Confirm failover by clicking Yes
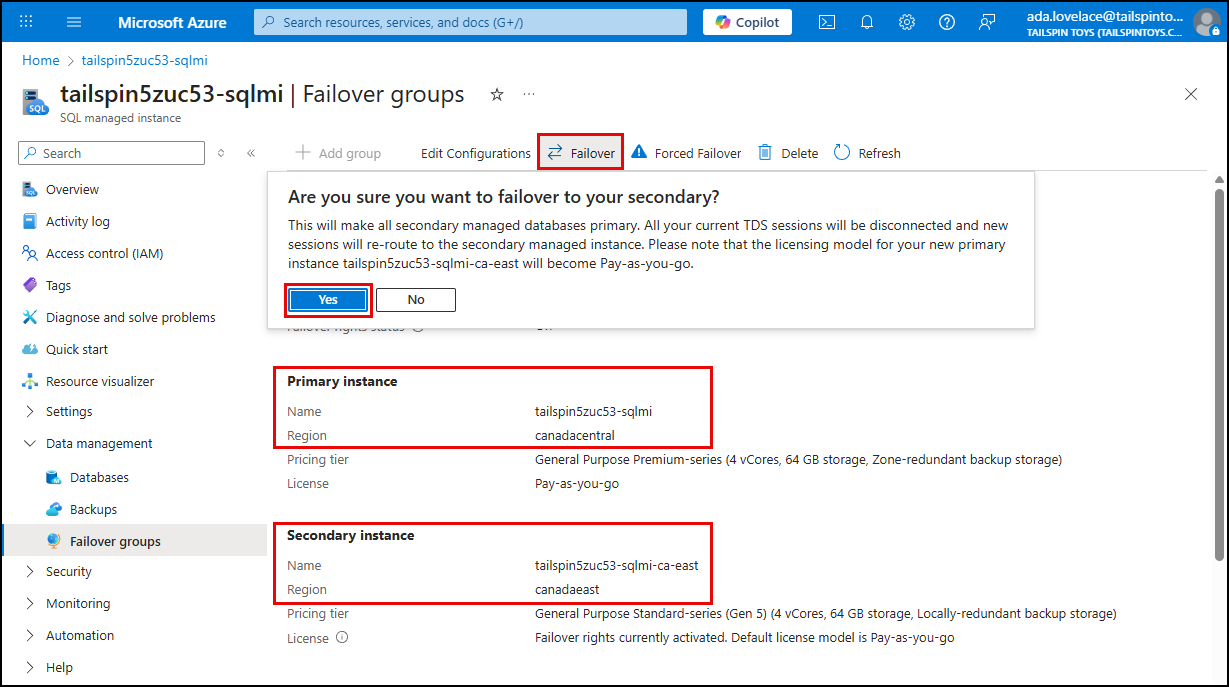This screenshot has height=687, width=1229. [327, 299]
